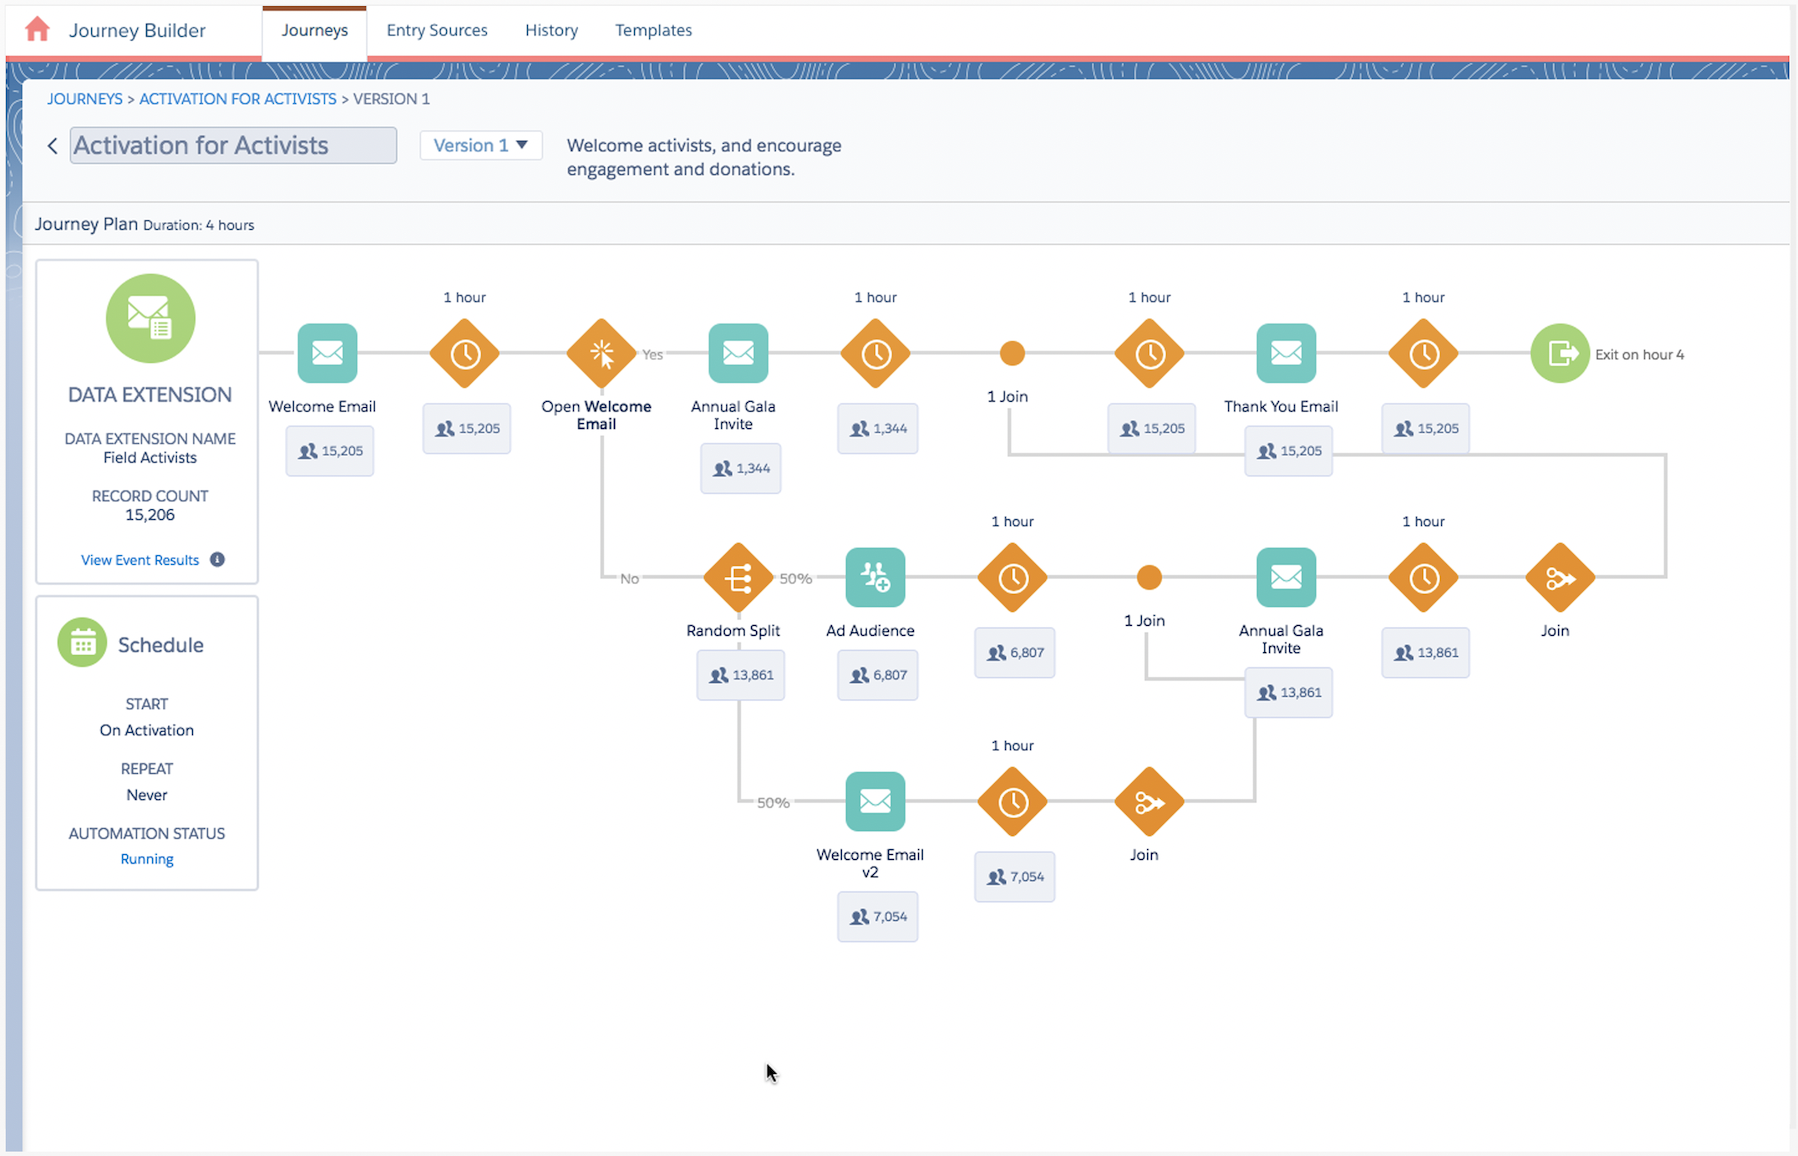Click the Exit on hour 4 icon

tap(1559, 354)
